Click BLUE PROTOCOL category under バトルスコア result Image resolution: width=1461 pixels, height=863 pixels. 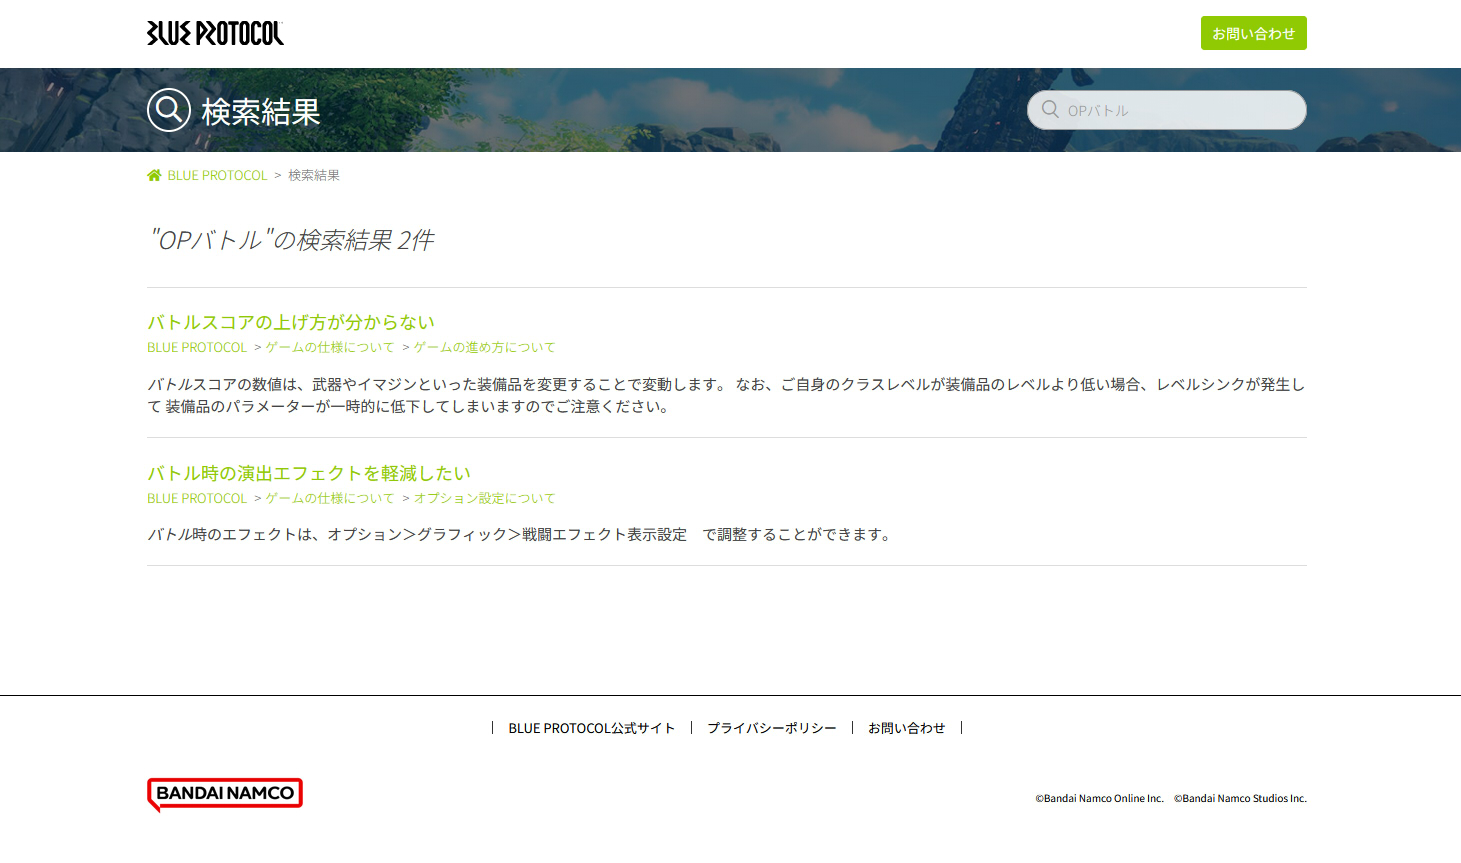[x=197, y=347]
